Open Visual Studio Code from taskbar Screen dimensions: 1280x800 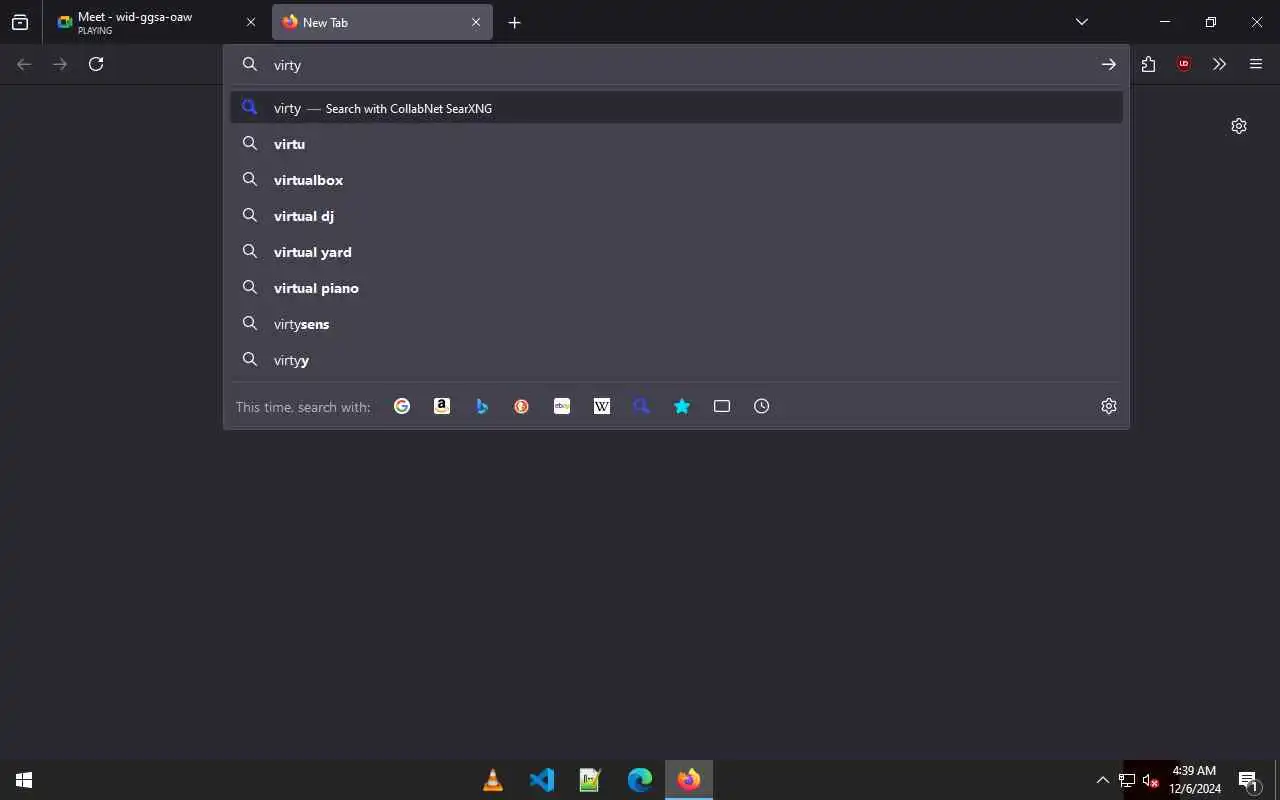pos(542,780)
